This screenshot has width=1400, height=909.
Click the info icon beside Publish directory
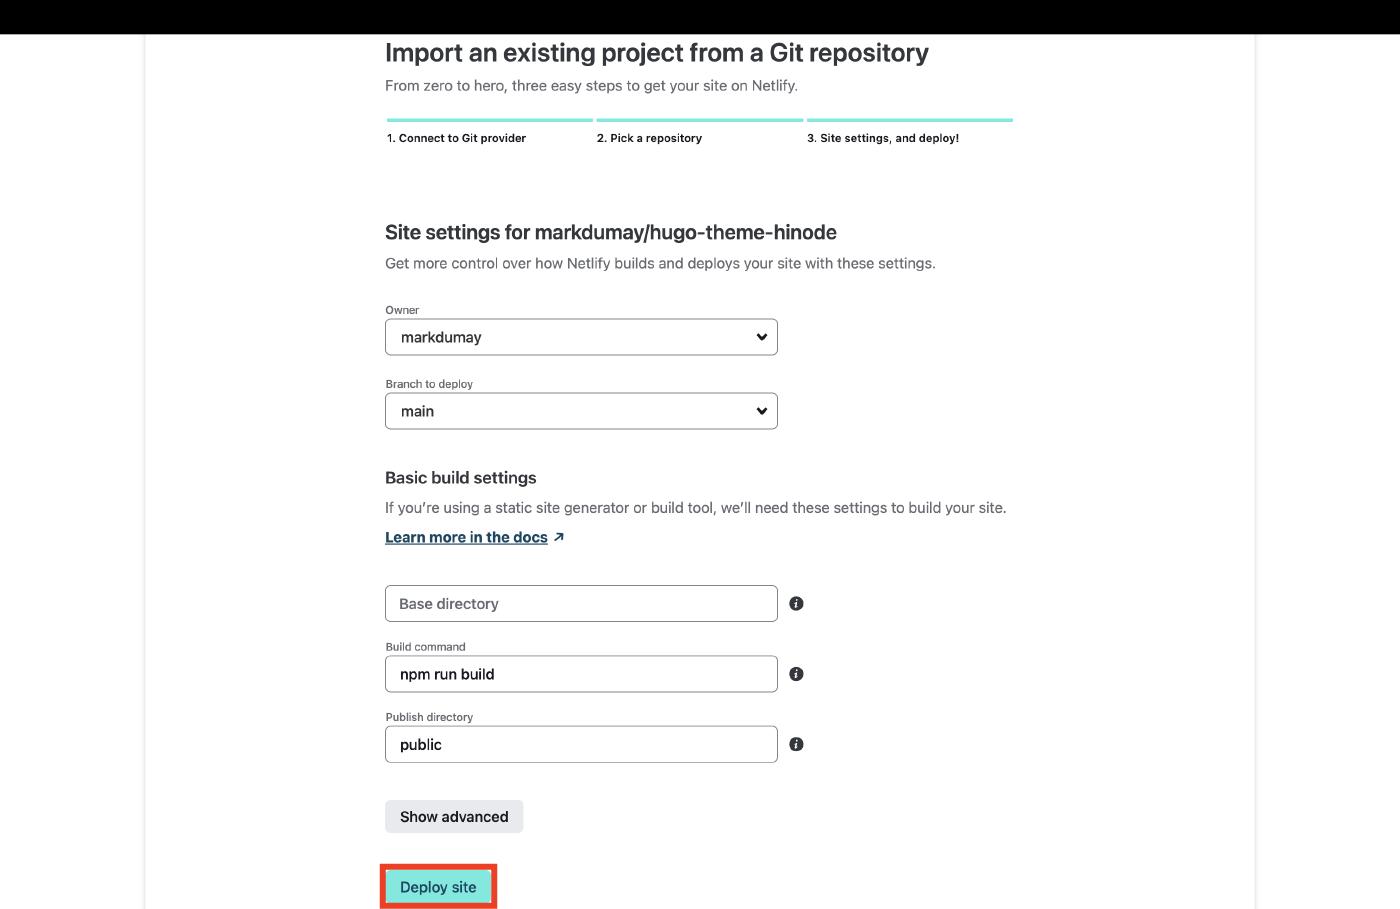coord(796,744)
